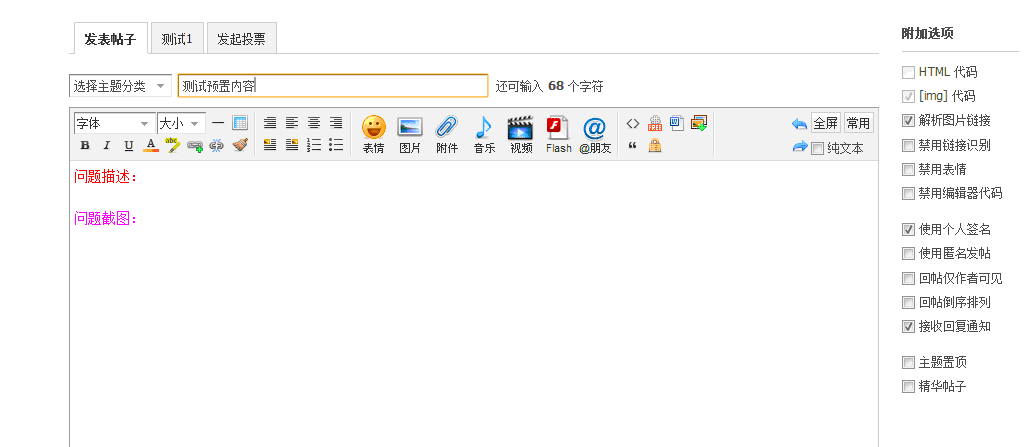The height and width of the screenshot is (447, 1027).
Task: Click the 音乐 music note icon
Action: (484, 134)
